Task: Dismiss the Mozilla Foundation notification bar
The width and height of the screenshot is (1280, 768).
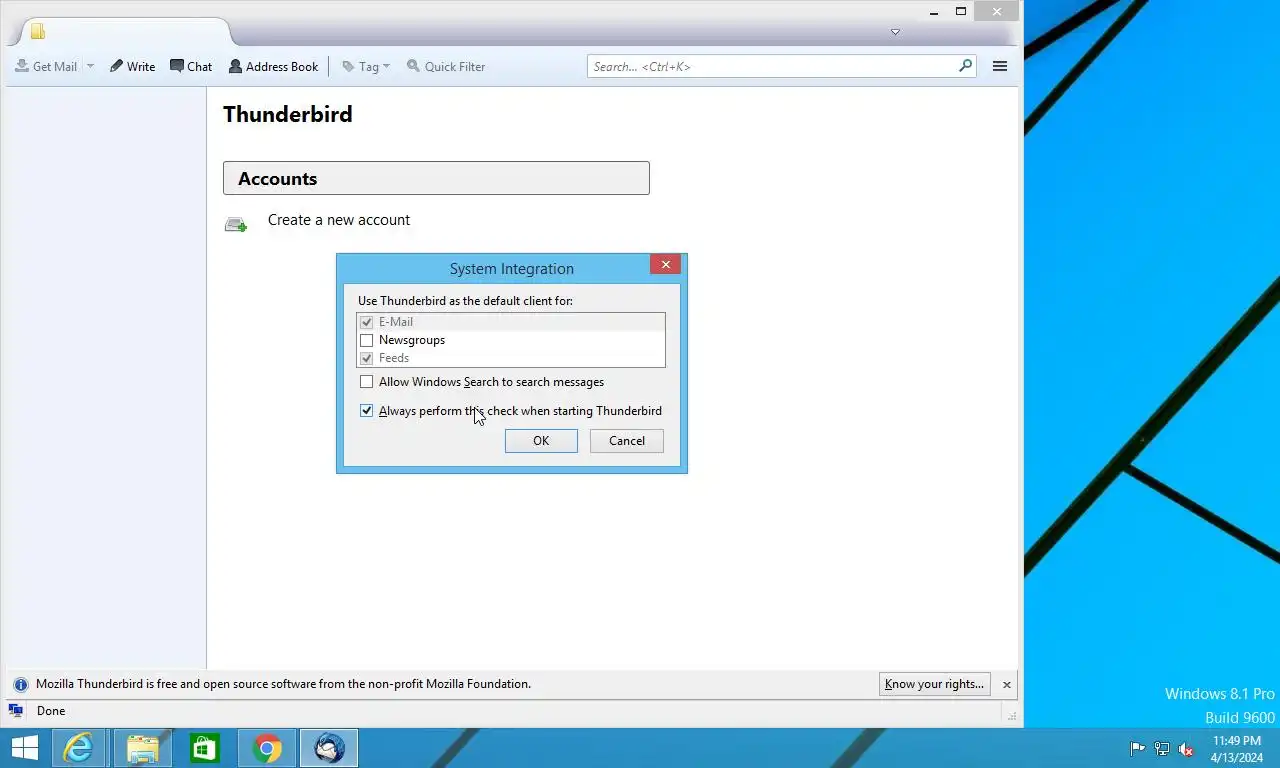Action: tap(1007, 685)
